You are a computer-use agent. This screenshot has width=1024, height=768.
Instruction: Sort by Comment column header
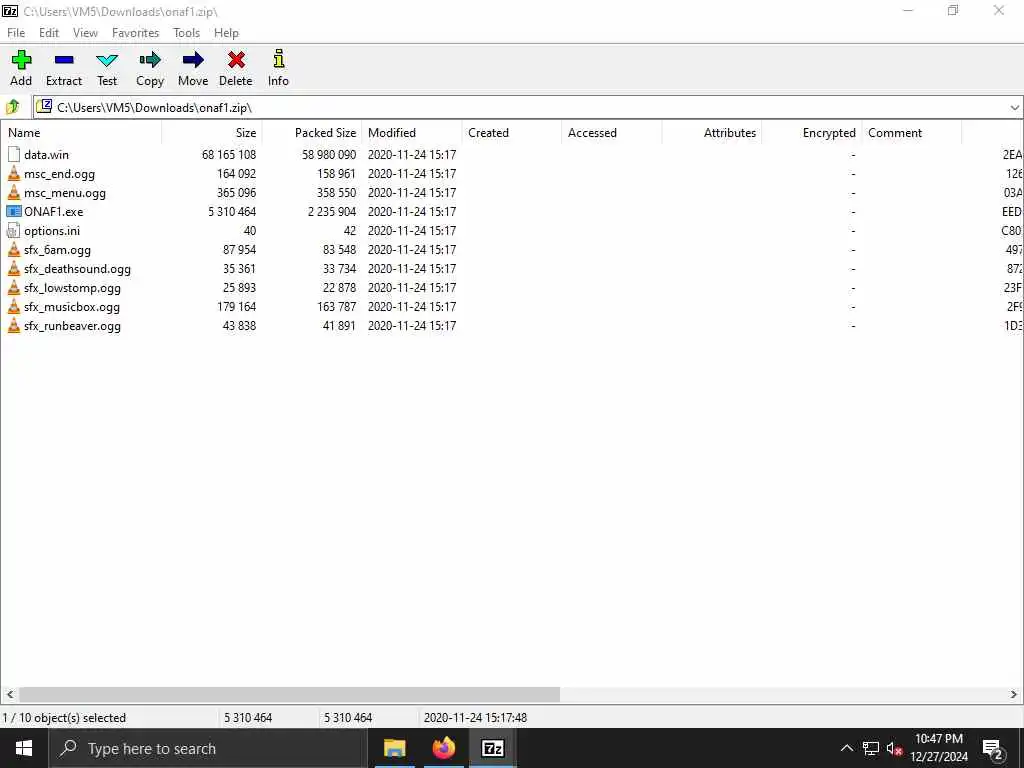pos(912,133)
